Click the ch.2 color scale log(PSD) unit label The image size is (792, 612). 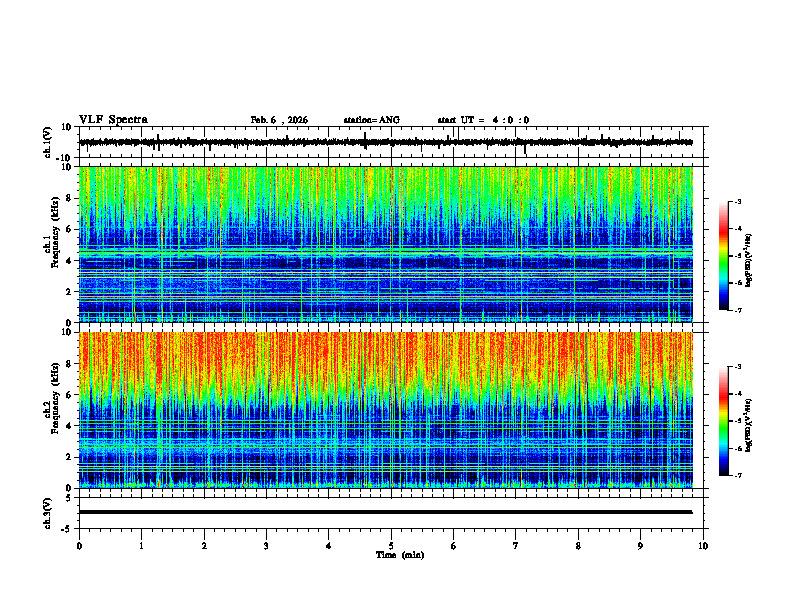pos(749,426)
